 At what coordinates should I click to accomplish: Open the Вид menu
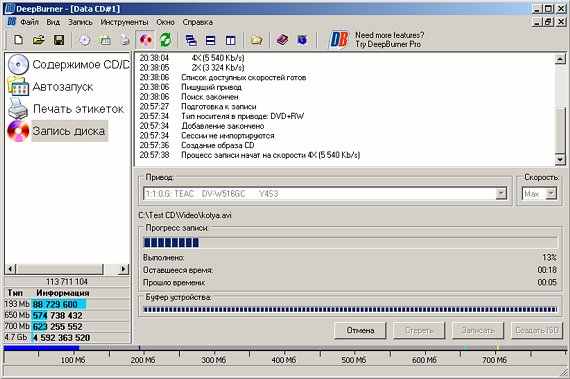[x=53, y=22]
